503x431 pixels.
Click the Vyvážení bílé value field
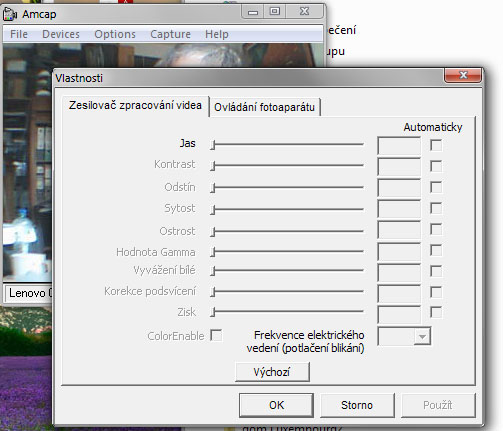(399, 272)
